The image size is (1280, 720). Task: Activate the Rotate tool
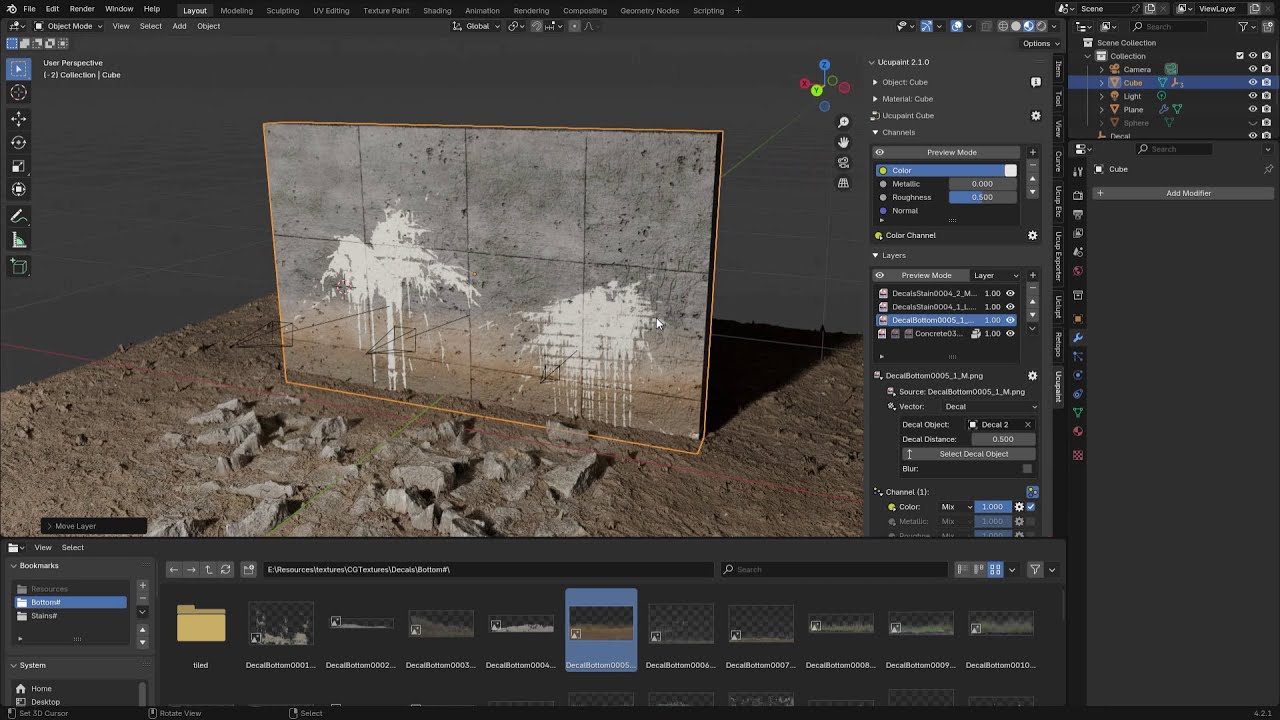pos(18,142)
